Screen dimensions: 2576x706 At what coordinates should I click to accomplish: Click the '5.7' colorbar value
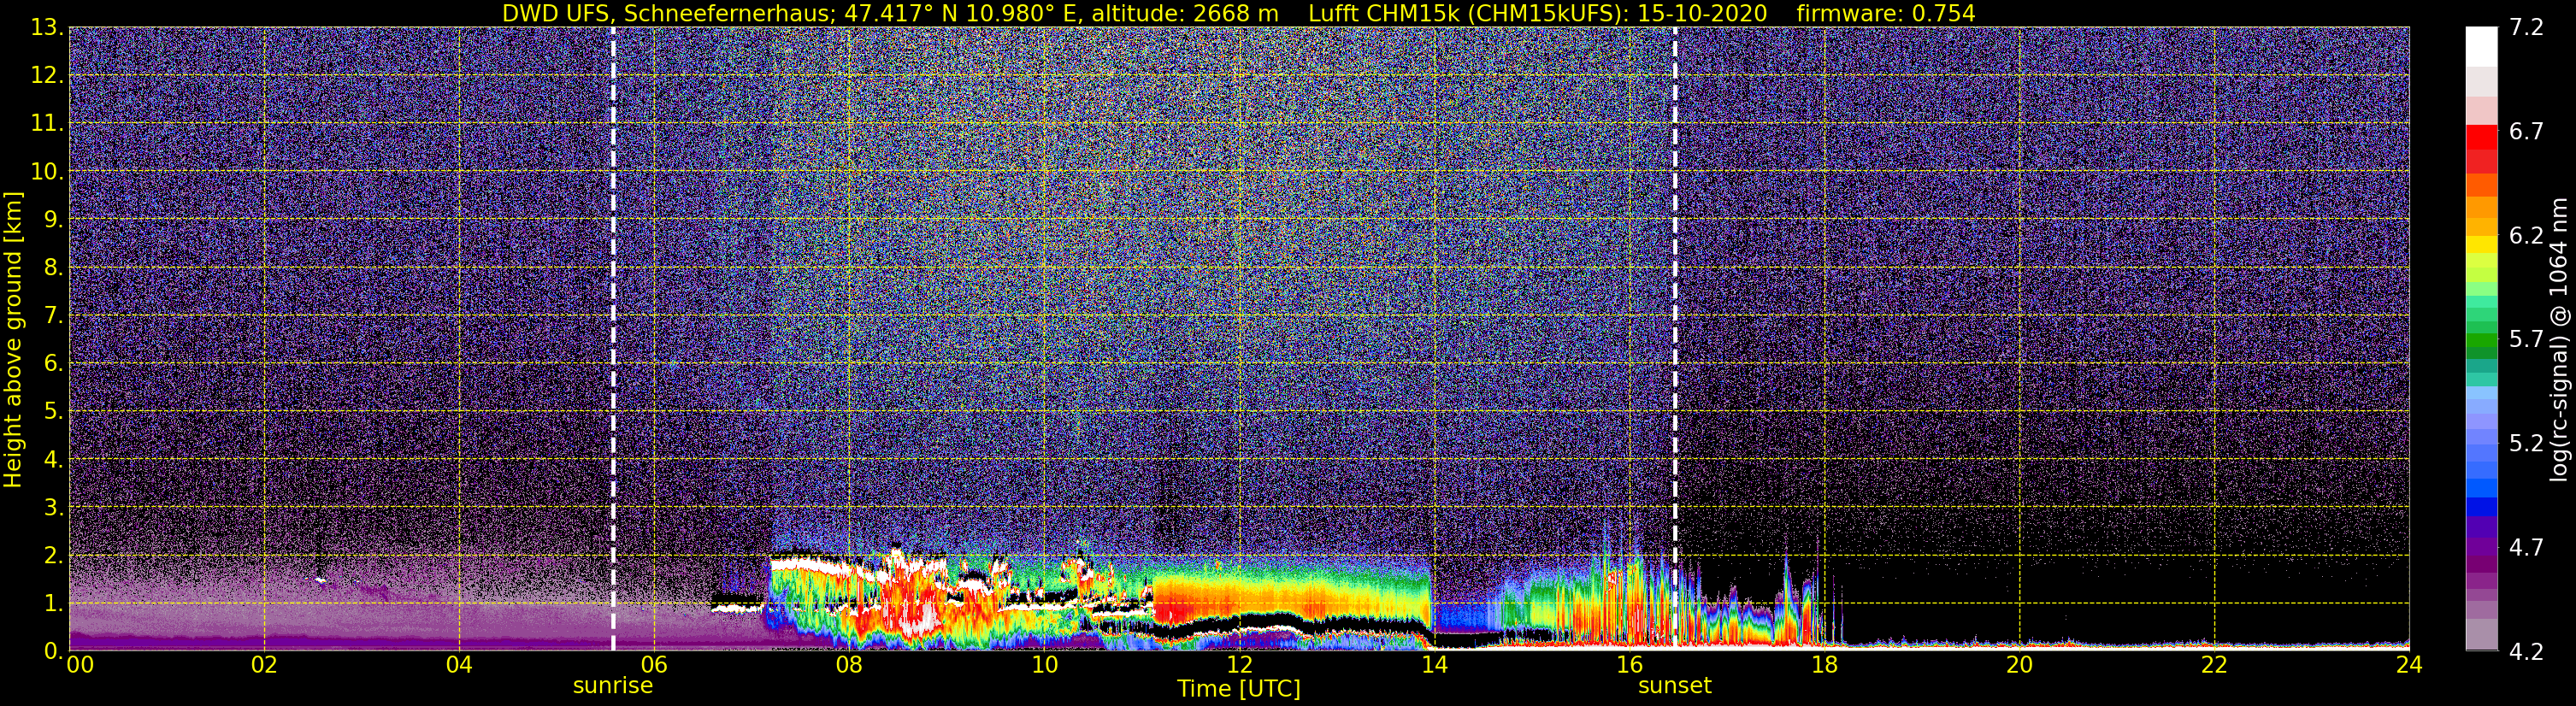(2526, 340)
